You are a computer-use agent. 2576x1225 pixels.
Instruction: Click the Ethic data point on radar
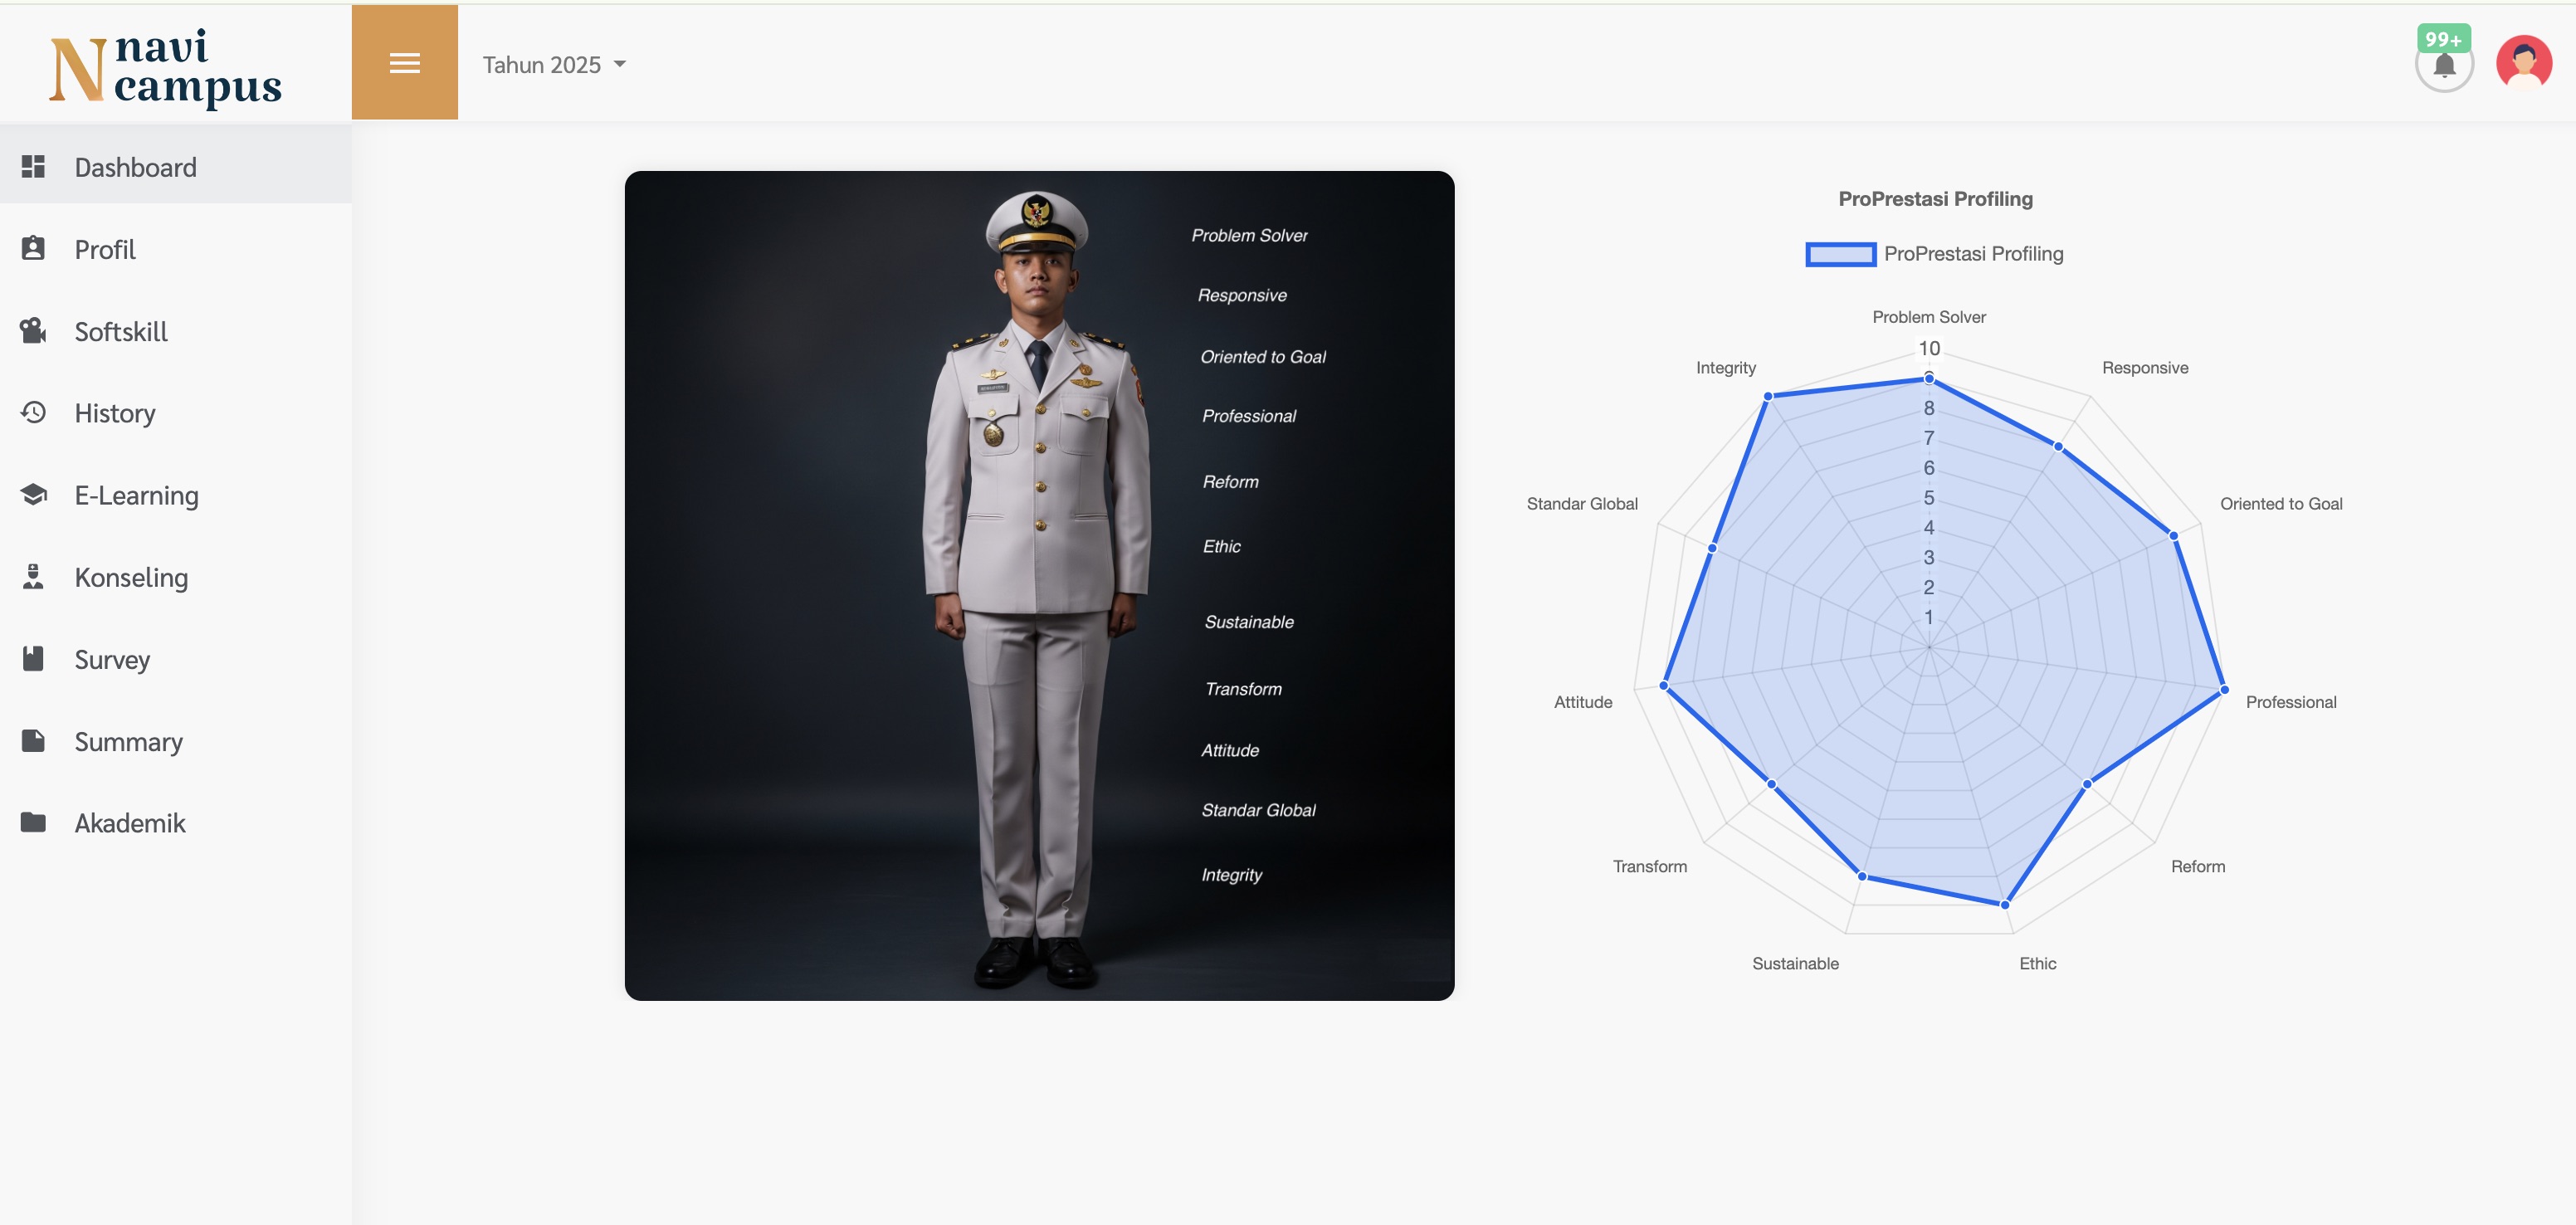click(2005, 905)
